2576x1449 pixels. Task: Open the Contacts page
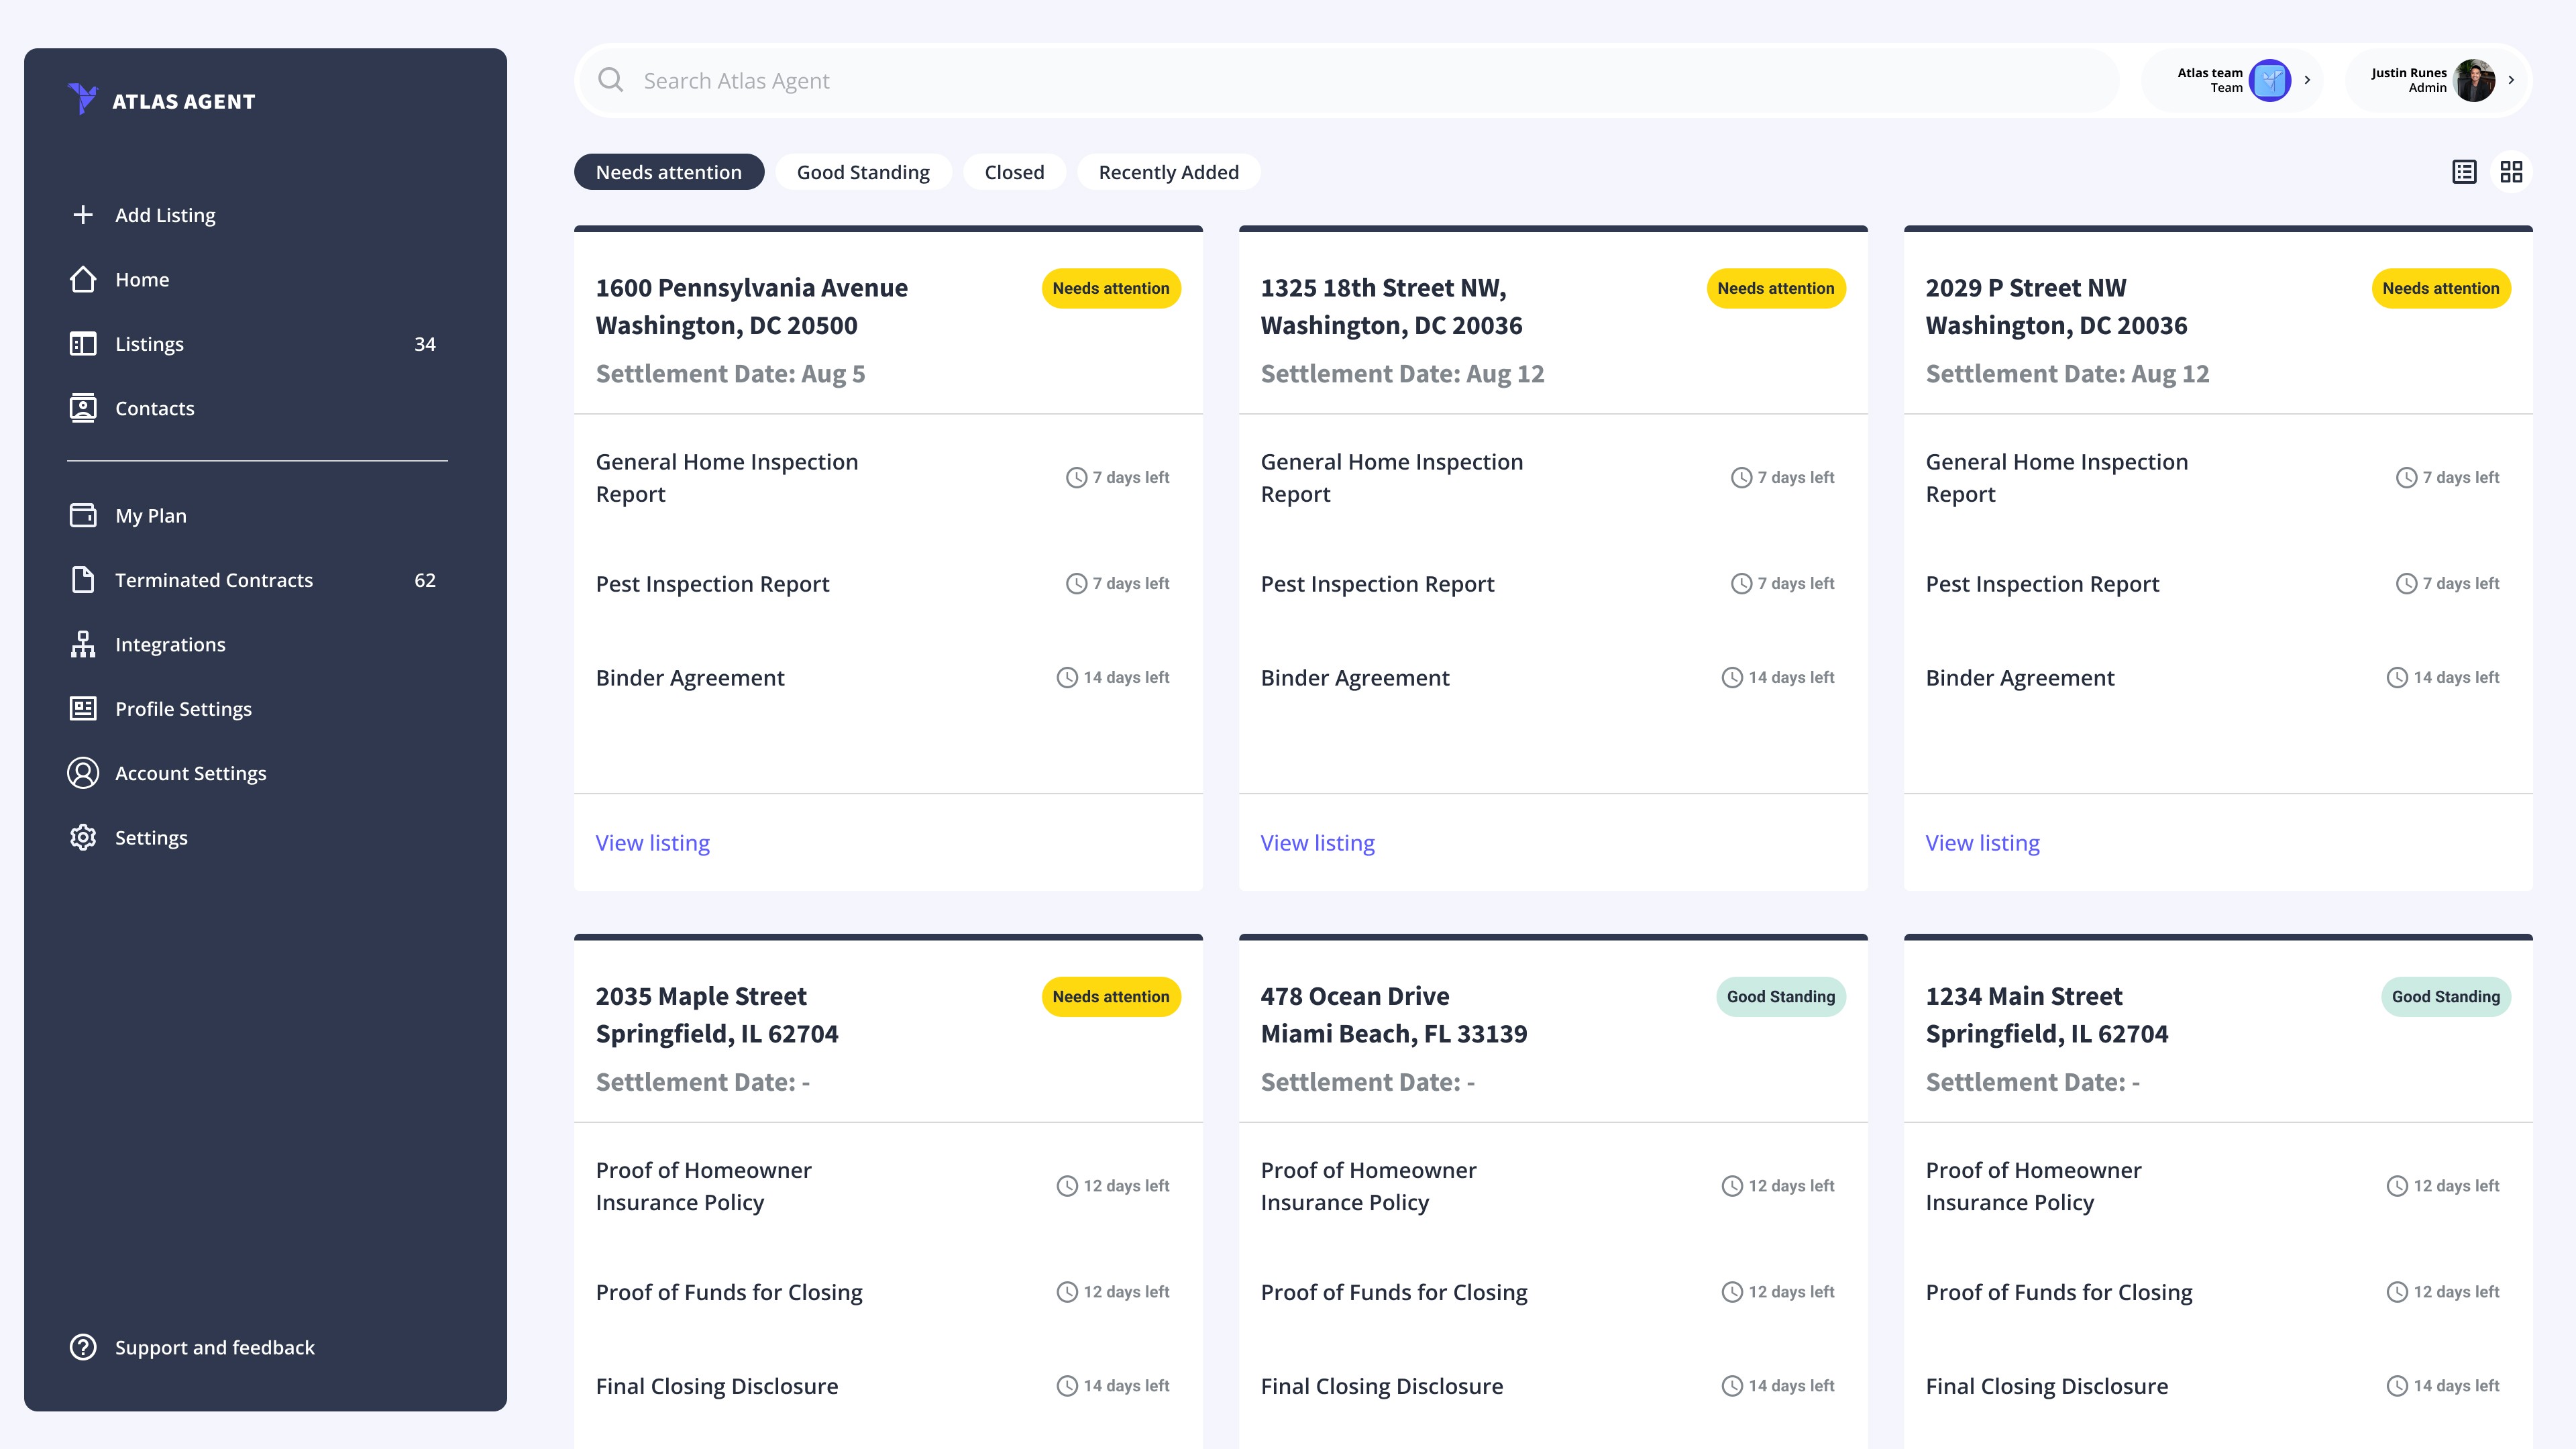[154, 408]
